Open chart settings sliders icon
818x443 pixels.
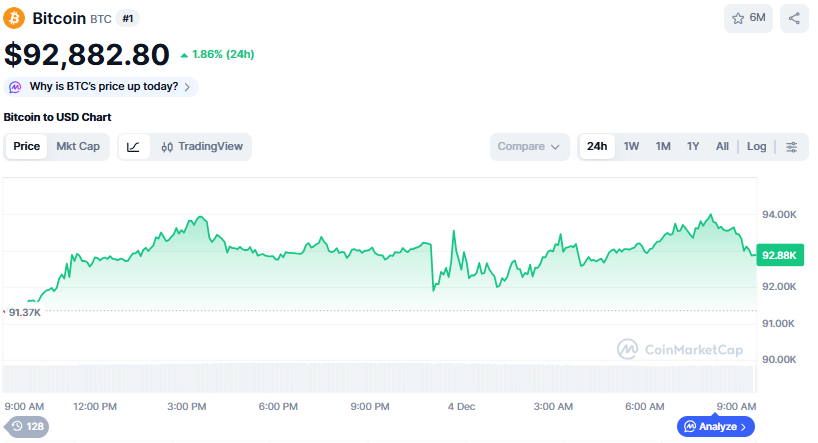[x=791, y=147]
